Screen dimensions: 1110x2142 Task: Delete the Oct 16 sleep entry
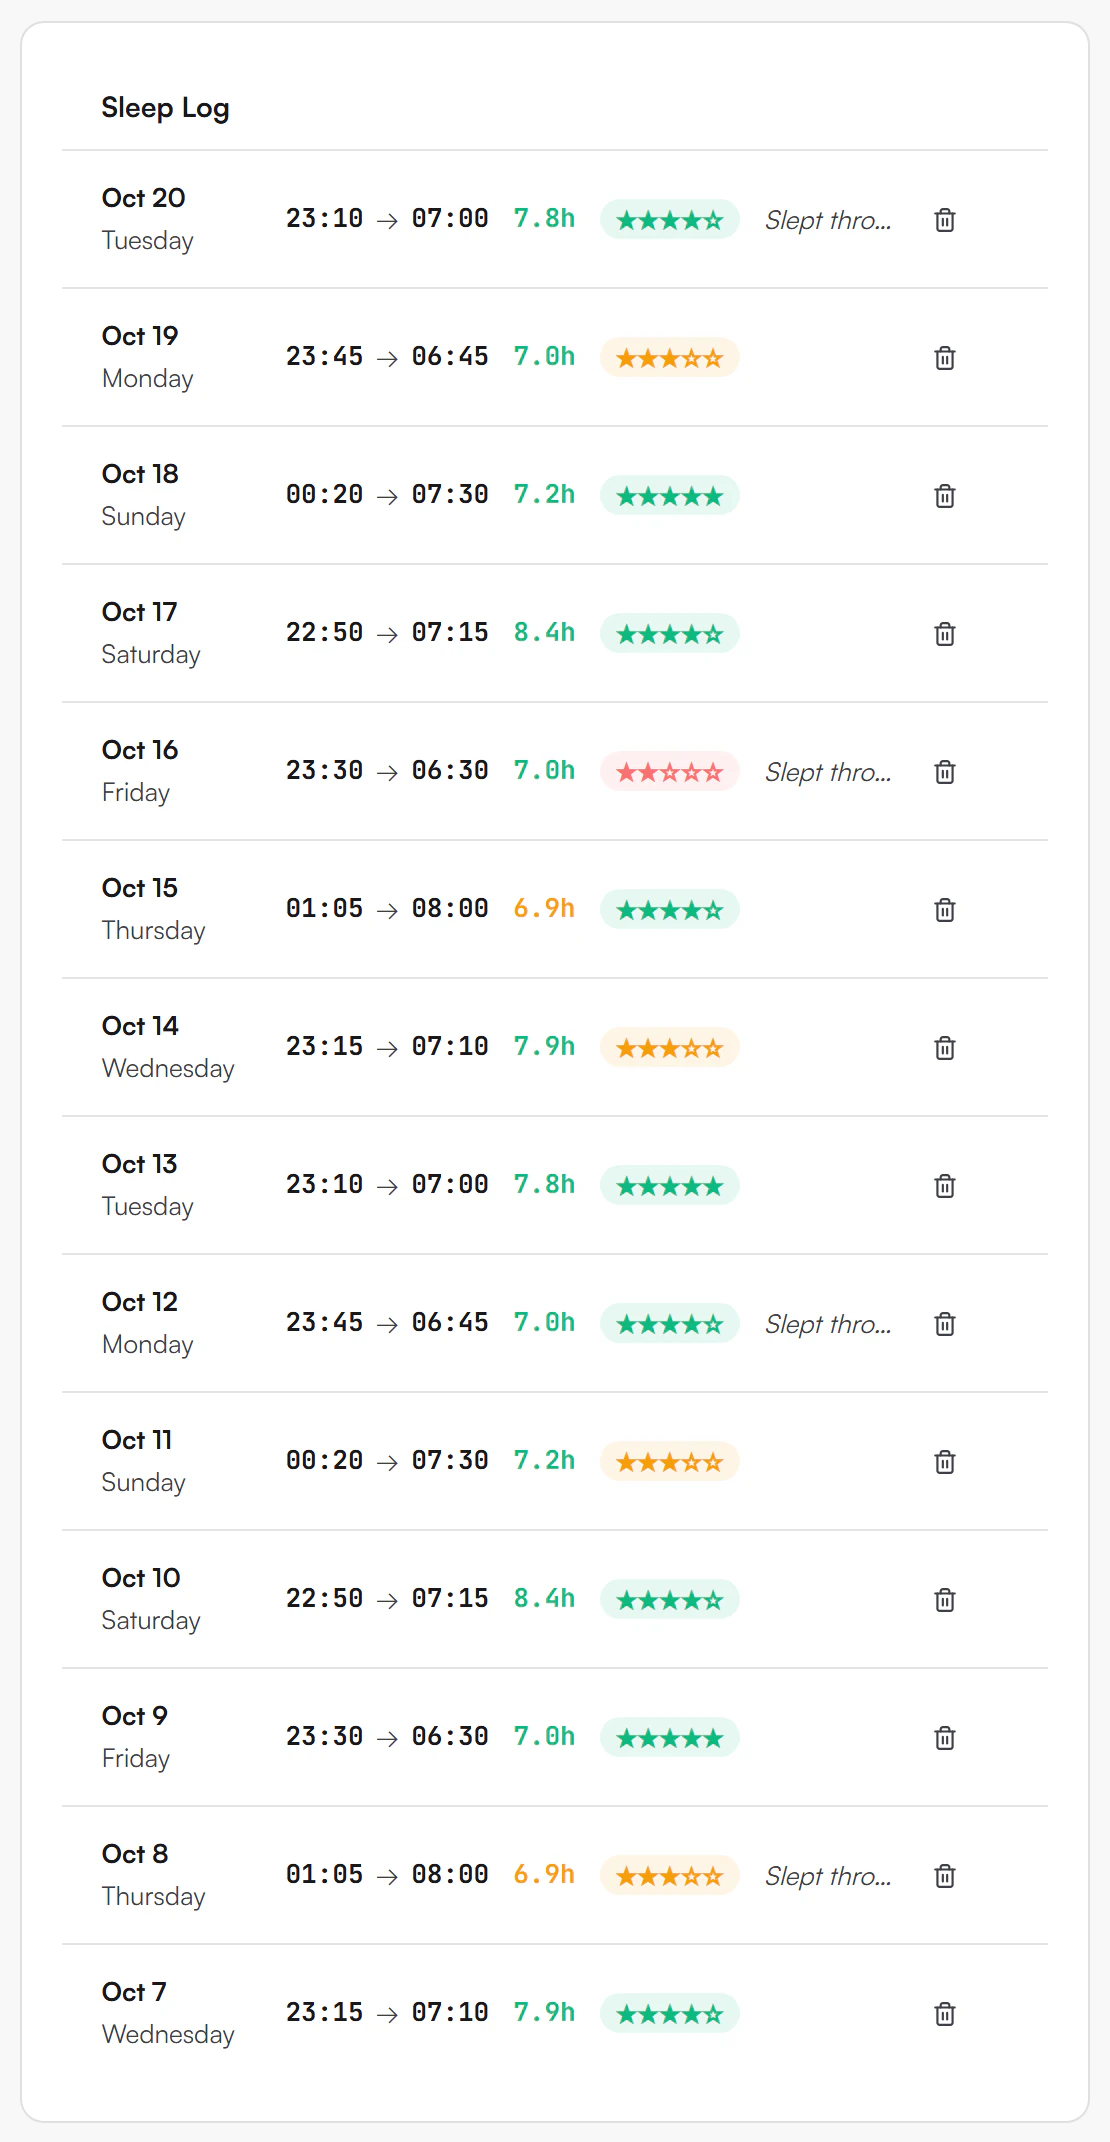tap(945, 772)
